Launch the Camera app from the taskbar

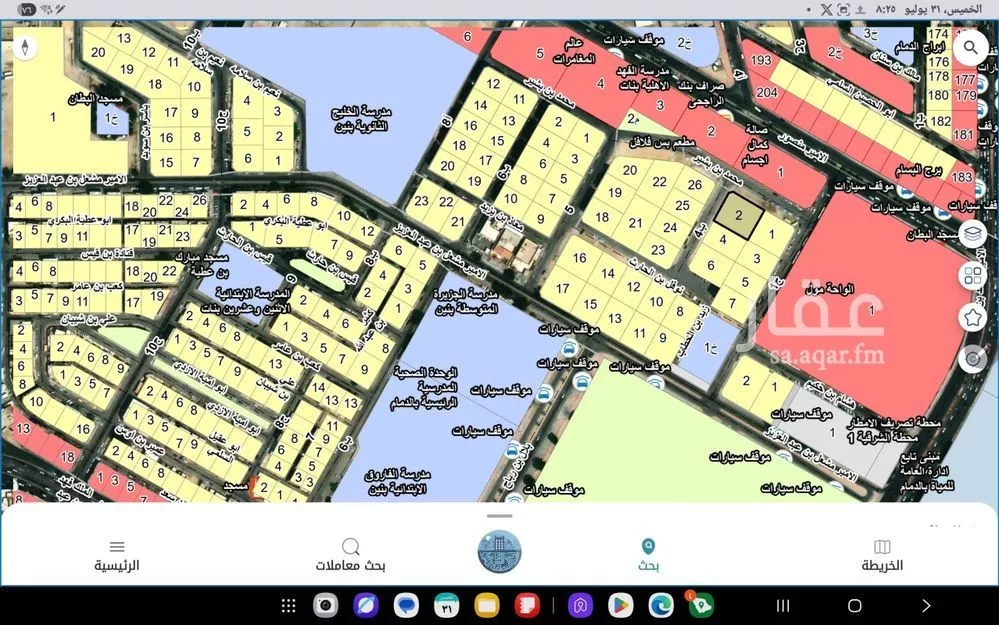click(x=325, y=605)
